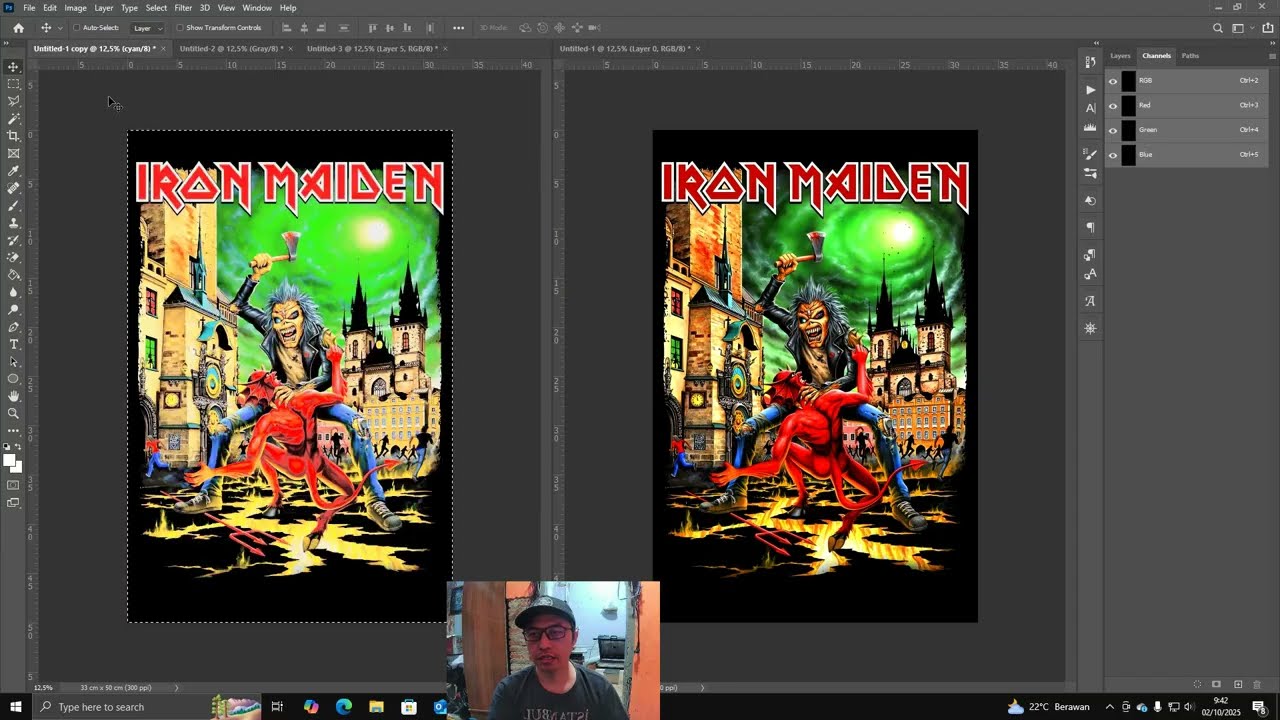Close the Untitled-2 document tab

(x=291, y=48)
